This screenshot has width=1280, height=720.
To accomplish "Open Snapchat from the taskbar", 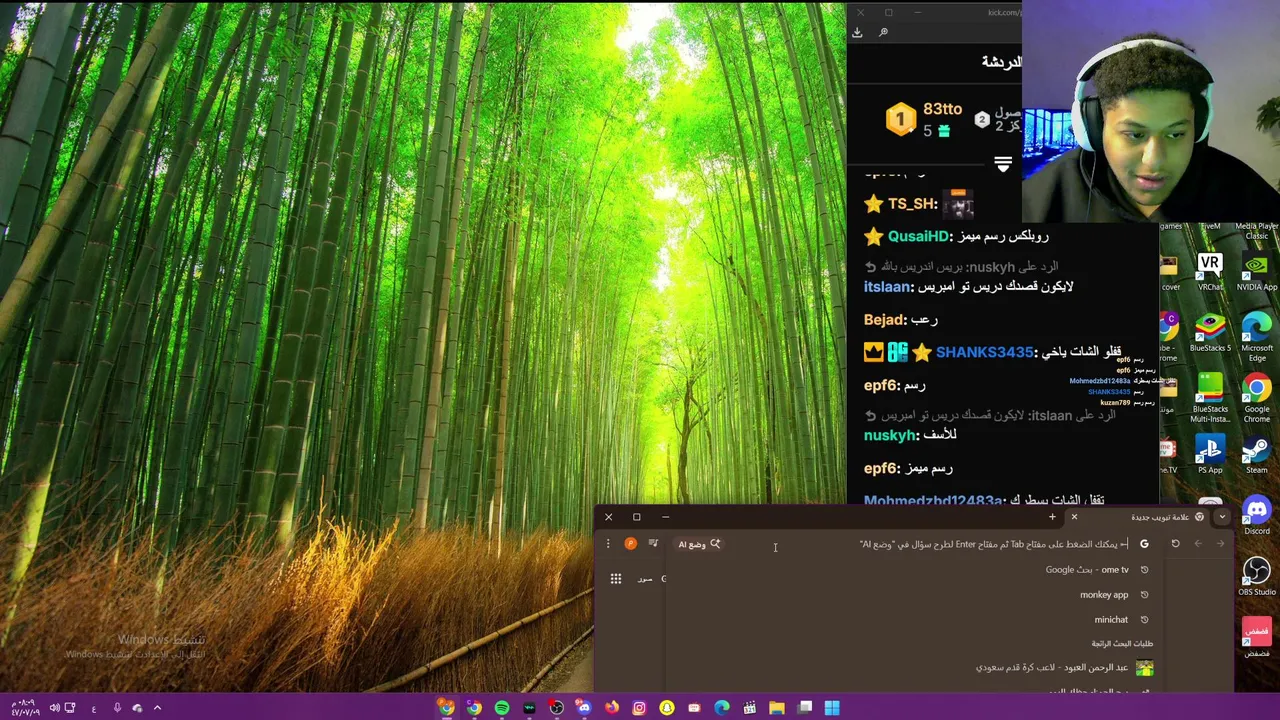I will pyautogui.click(x=667, y=708).
